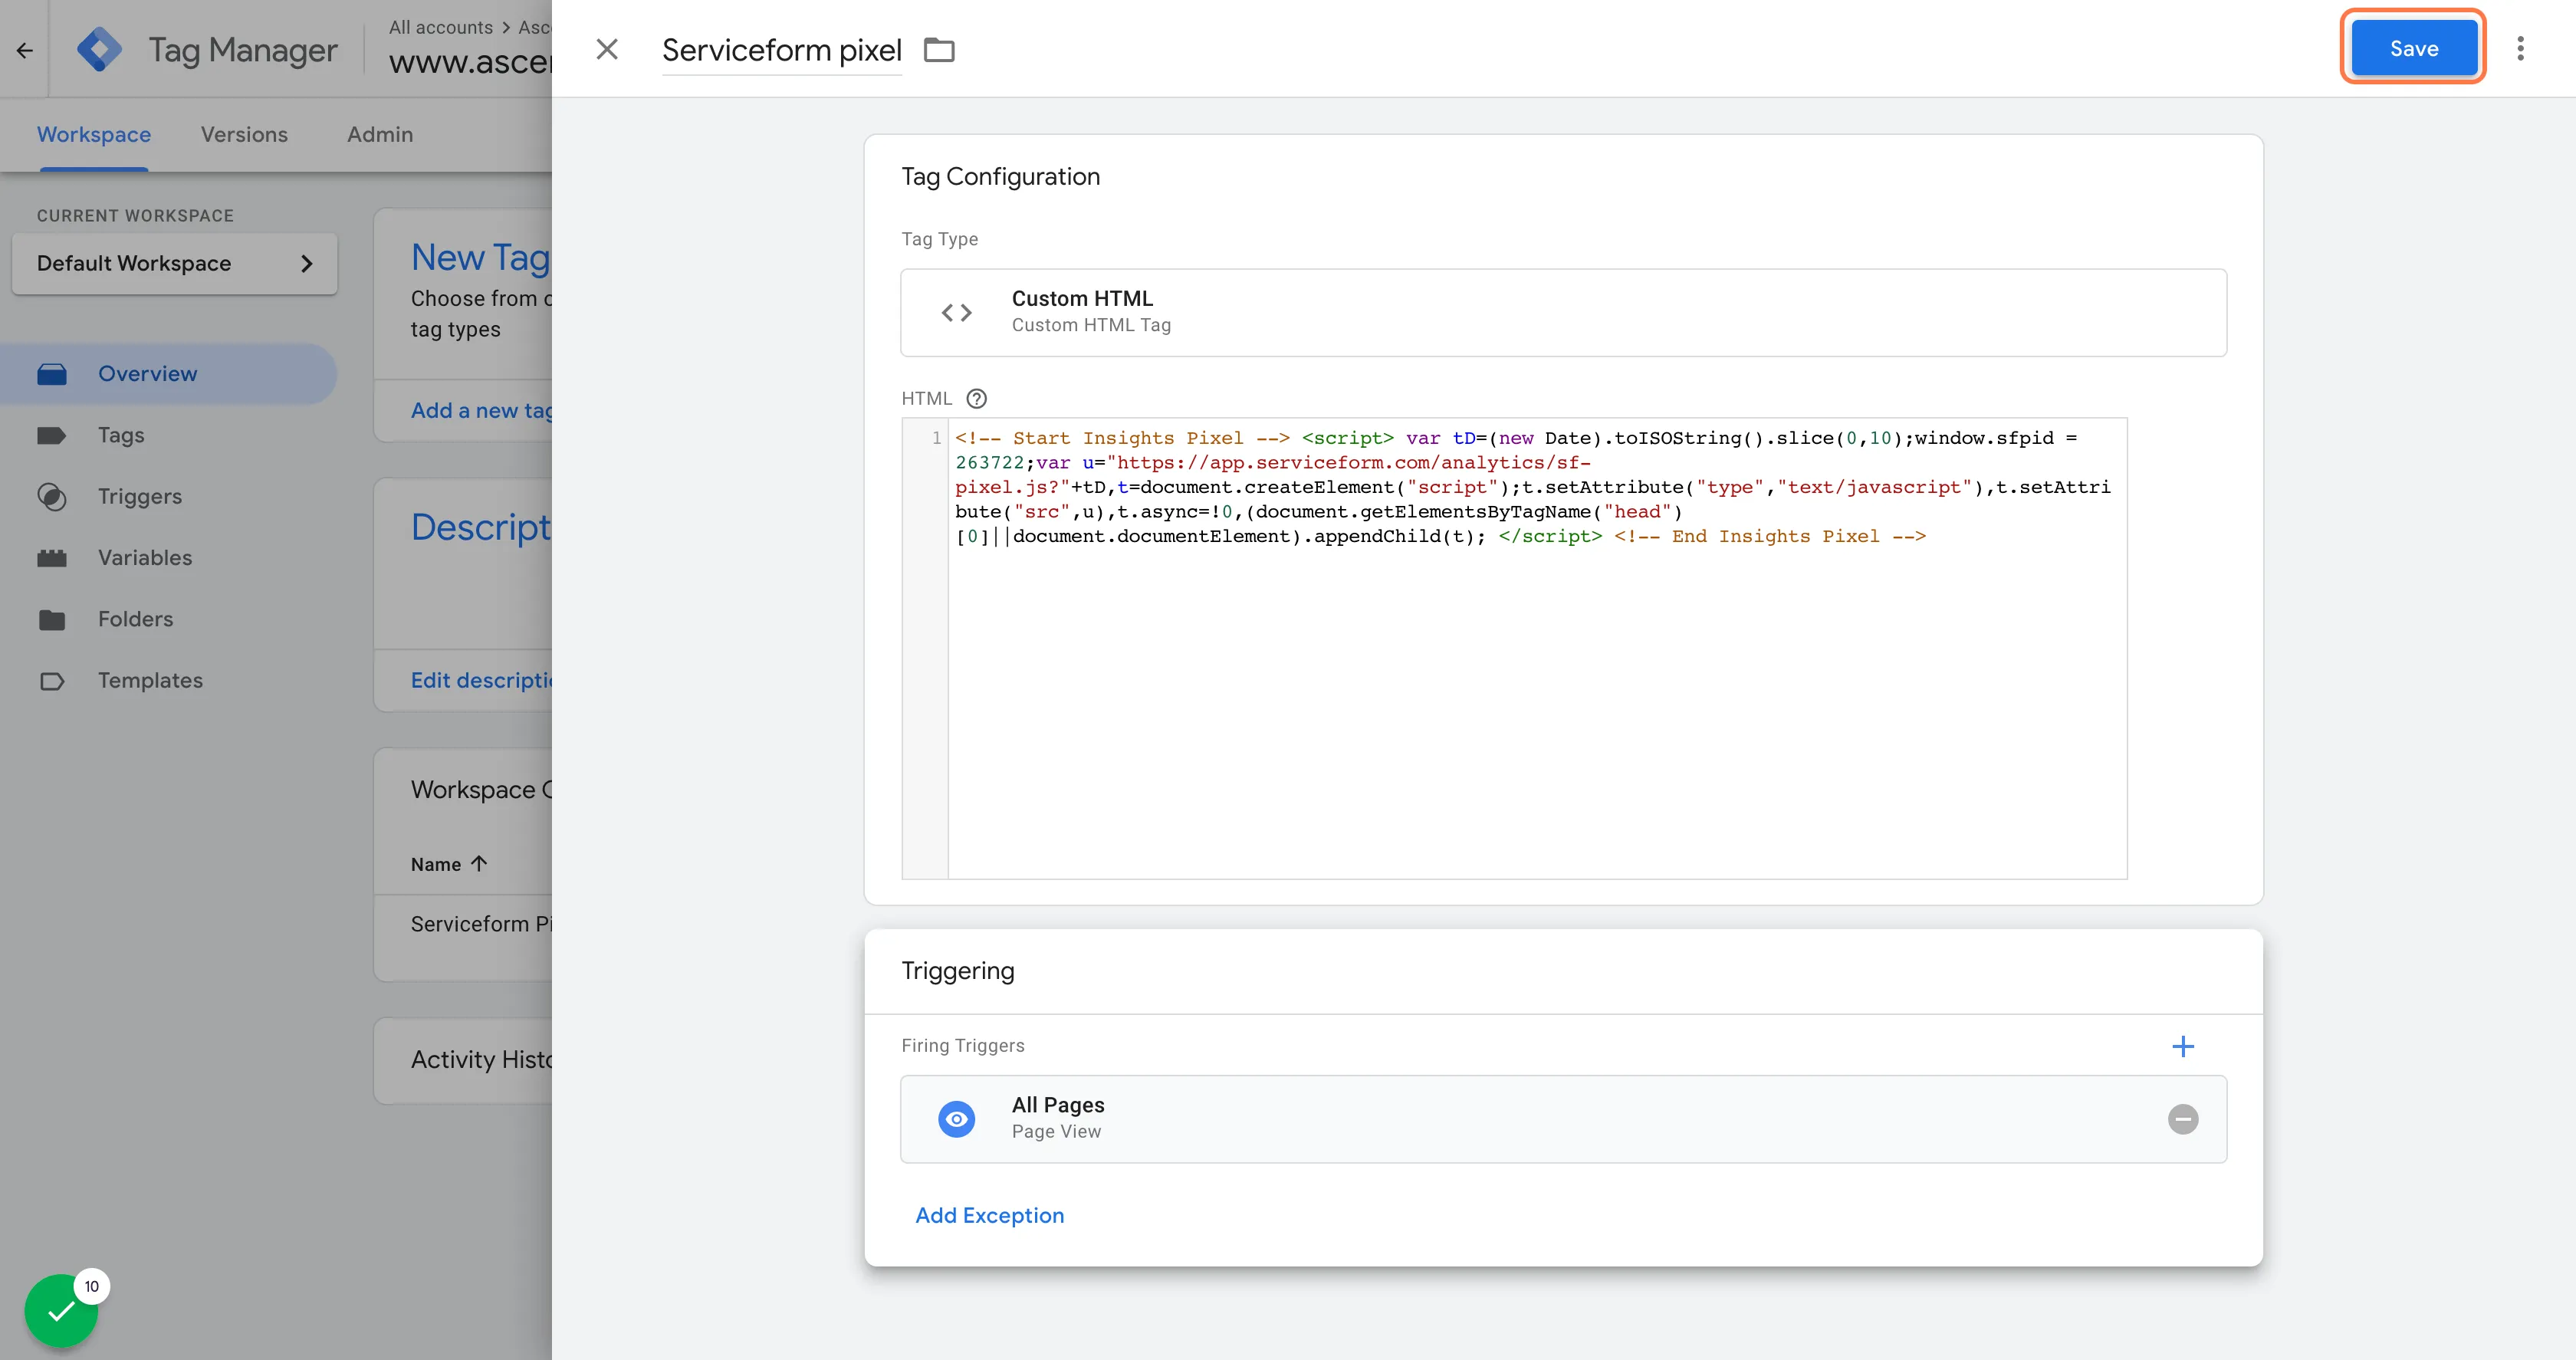Open Folders in the sidebar
Image resolution: width=2576 pixels, height=1360 pixels.
point(168,619)
